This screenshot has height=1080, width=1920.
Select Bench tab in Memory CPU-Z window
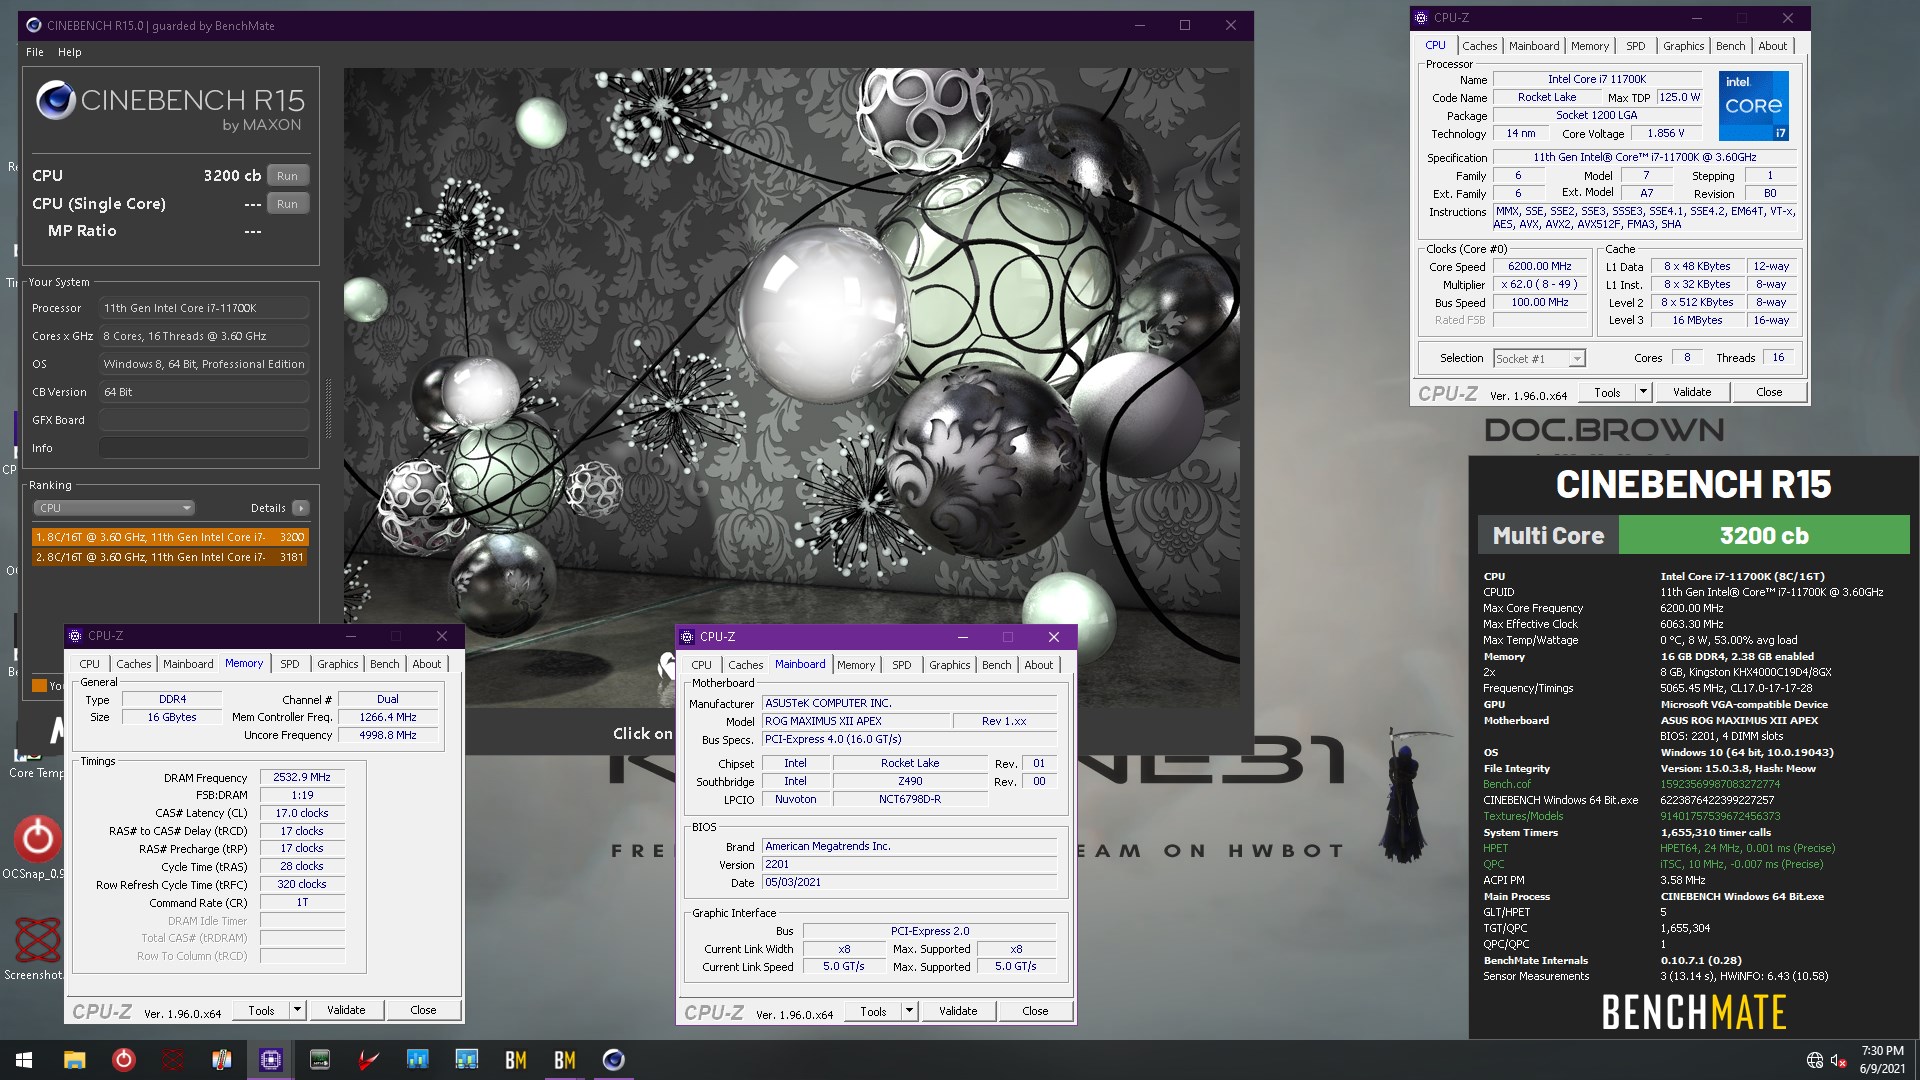(384, 664)
